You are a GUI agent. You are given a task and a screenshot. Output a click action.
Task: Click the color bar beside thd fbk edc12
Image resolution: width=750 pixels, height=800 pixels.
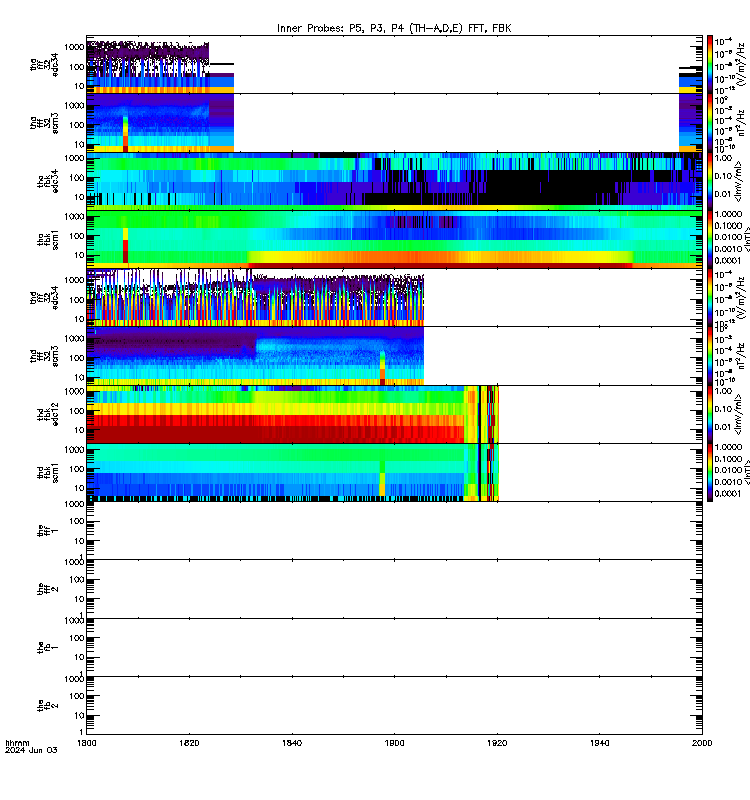(710, 414)
